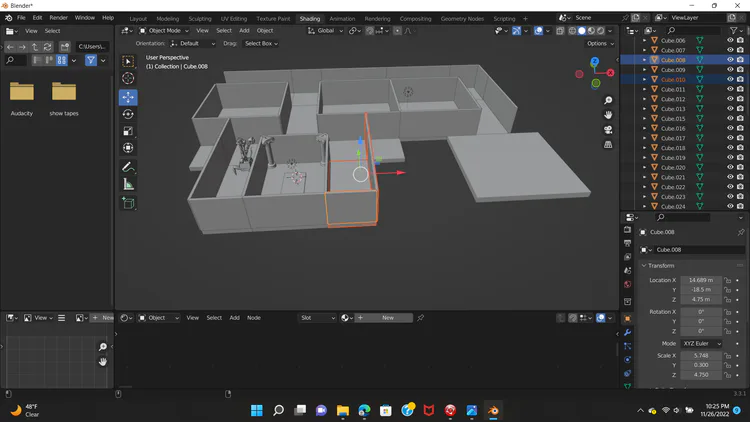Open Modifier properties wrench tab

[x=628, y=332]
